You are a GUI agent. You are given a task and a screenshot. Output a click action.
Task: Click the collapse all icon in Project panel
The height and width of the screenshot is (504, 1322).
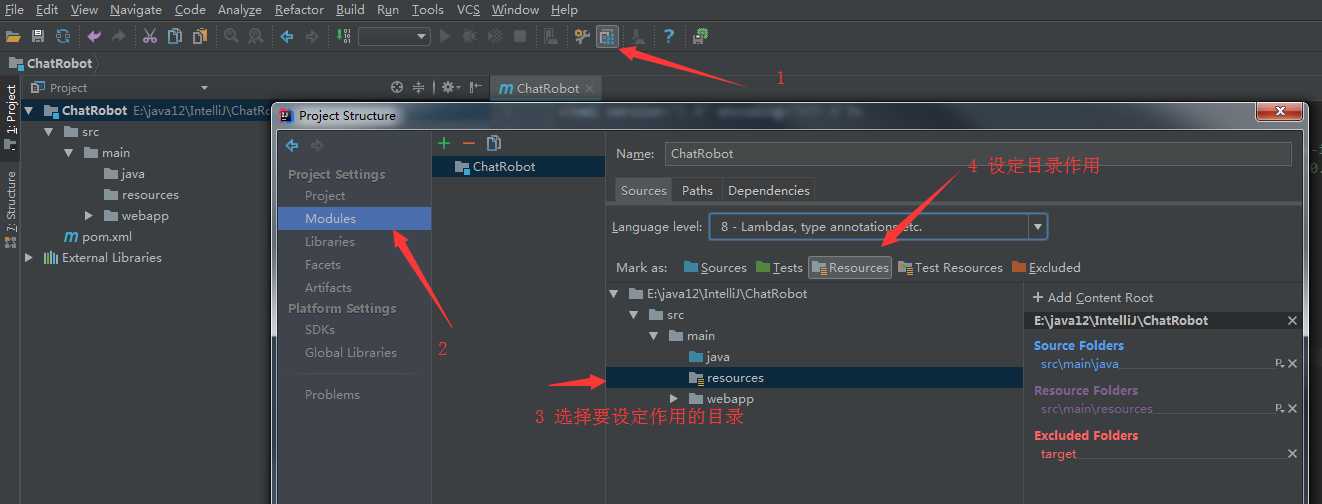pyautogui.click(x=419, y=87)
